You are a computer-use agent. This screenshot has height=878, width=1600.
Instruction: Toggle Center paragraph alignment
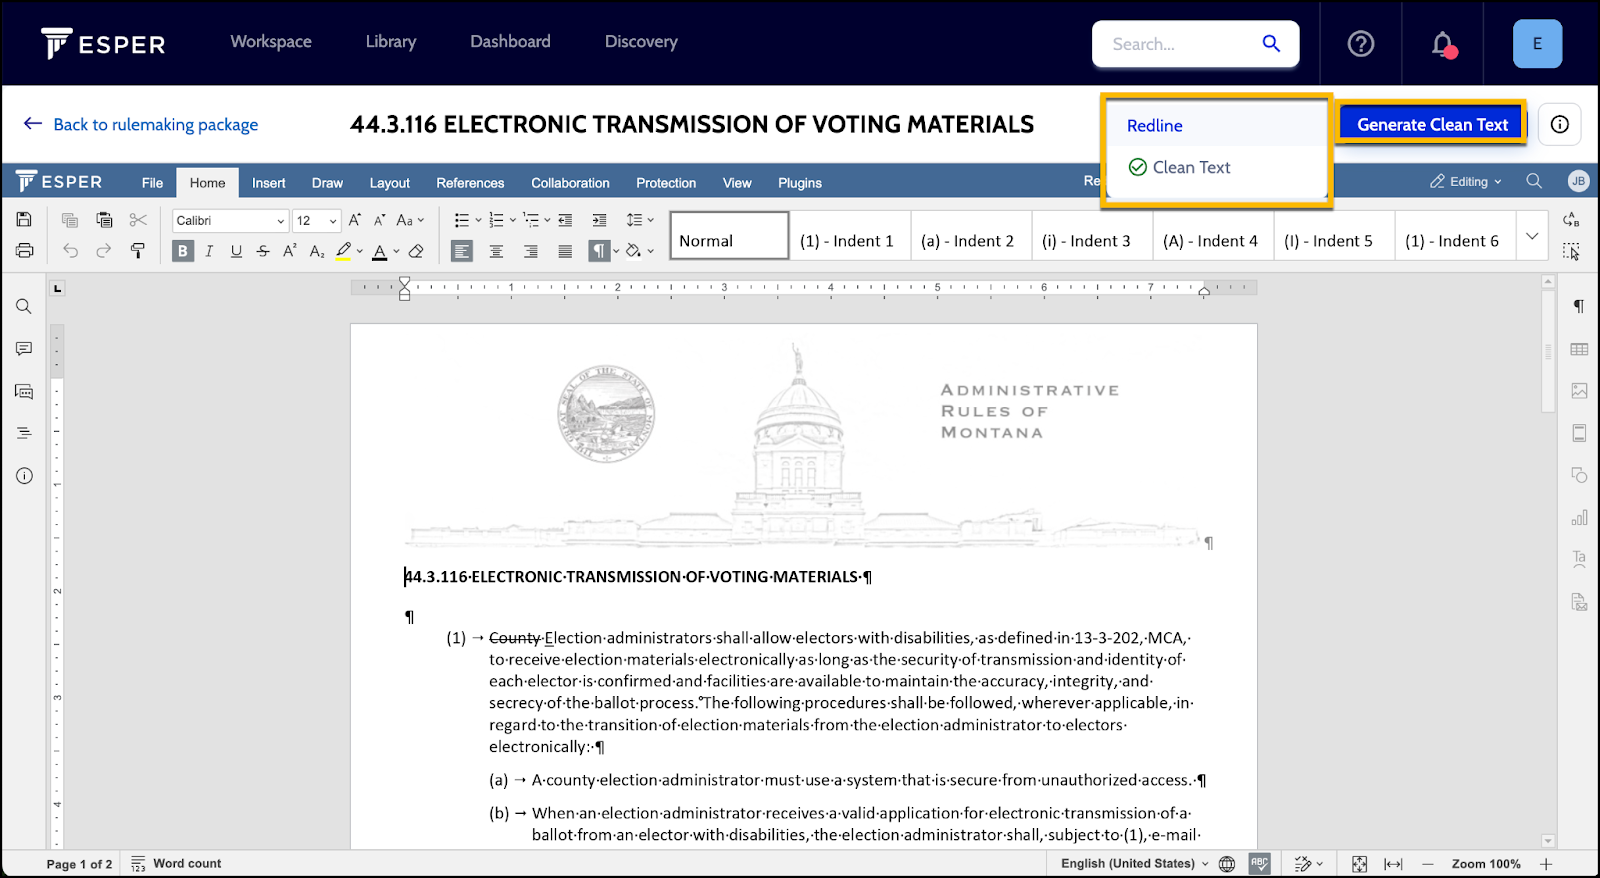tap(496, 251)
